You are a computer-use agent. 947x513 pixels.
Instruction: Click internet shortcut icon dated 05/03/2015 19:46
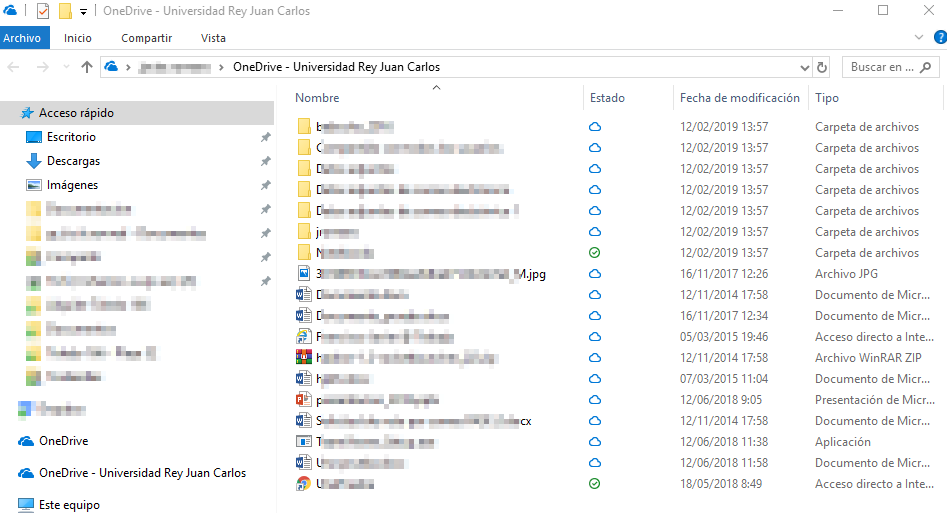(x=304, y=337)
